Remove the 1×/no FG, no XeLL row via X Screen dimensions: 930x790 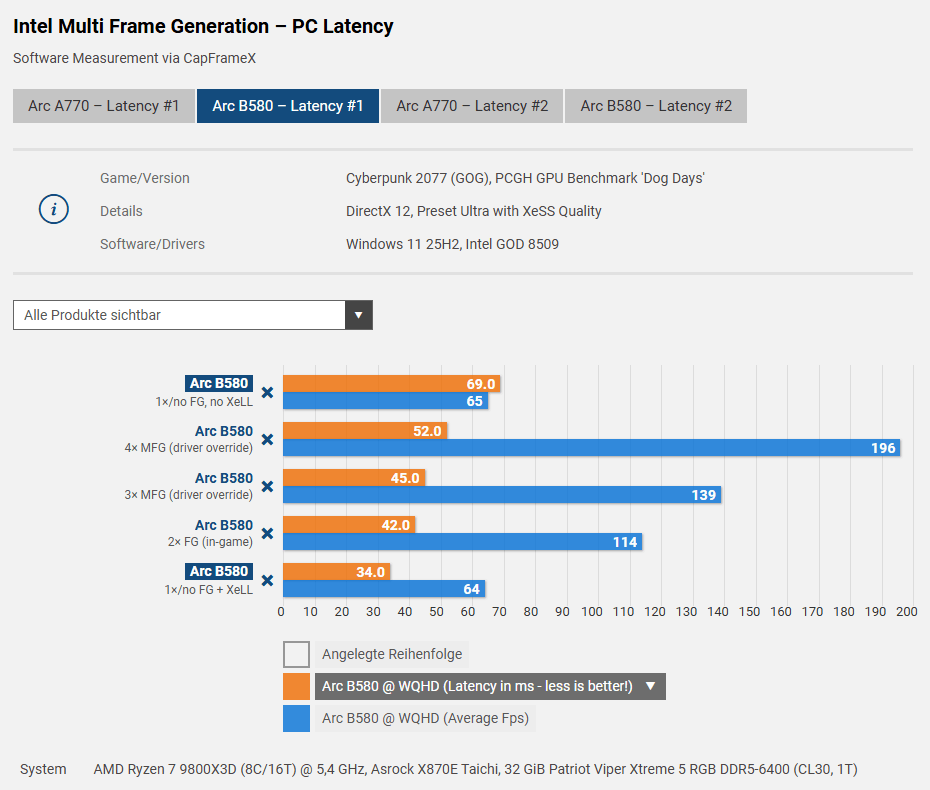[267, 393]
